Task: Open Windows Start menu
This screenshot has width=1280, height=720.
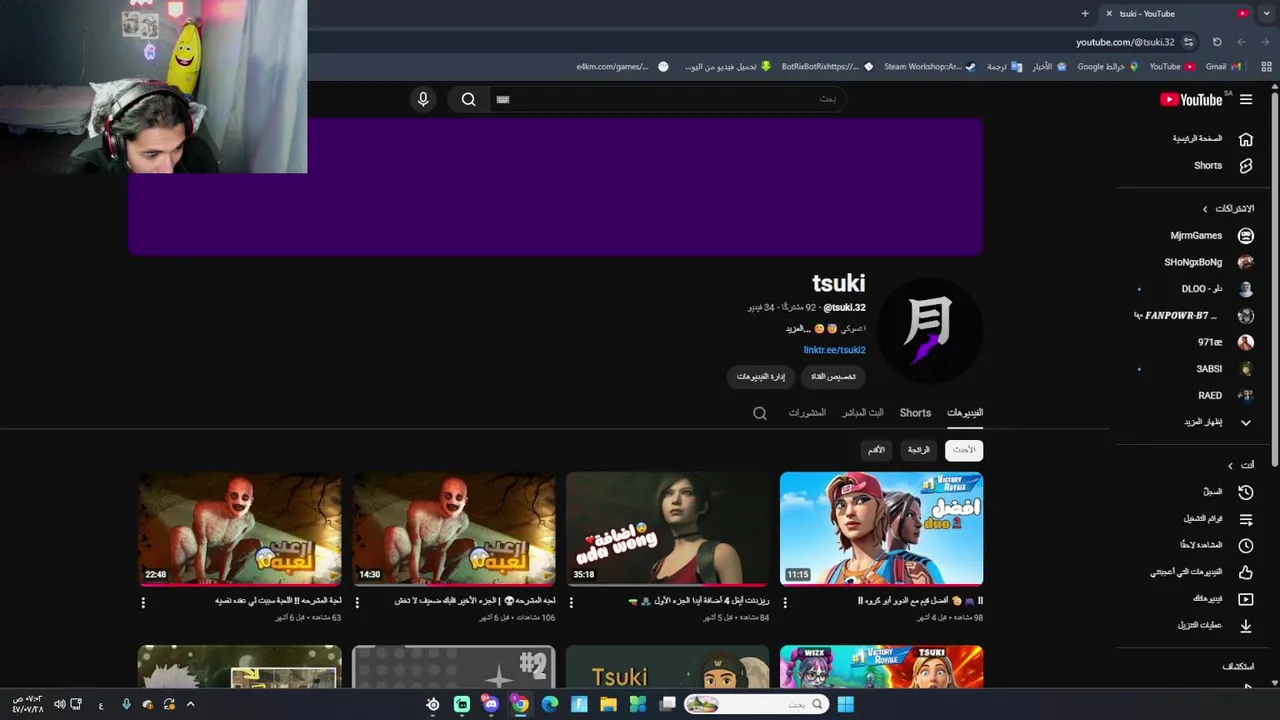Action: [x=845, y=704]
